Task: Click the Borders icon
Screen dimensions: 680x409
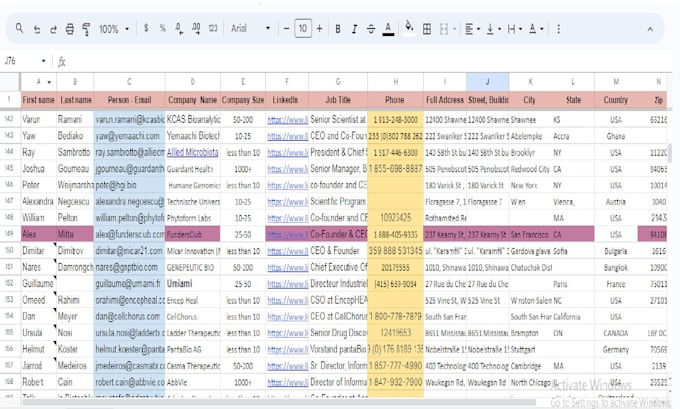Action: (427, 29)
